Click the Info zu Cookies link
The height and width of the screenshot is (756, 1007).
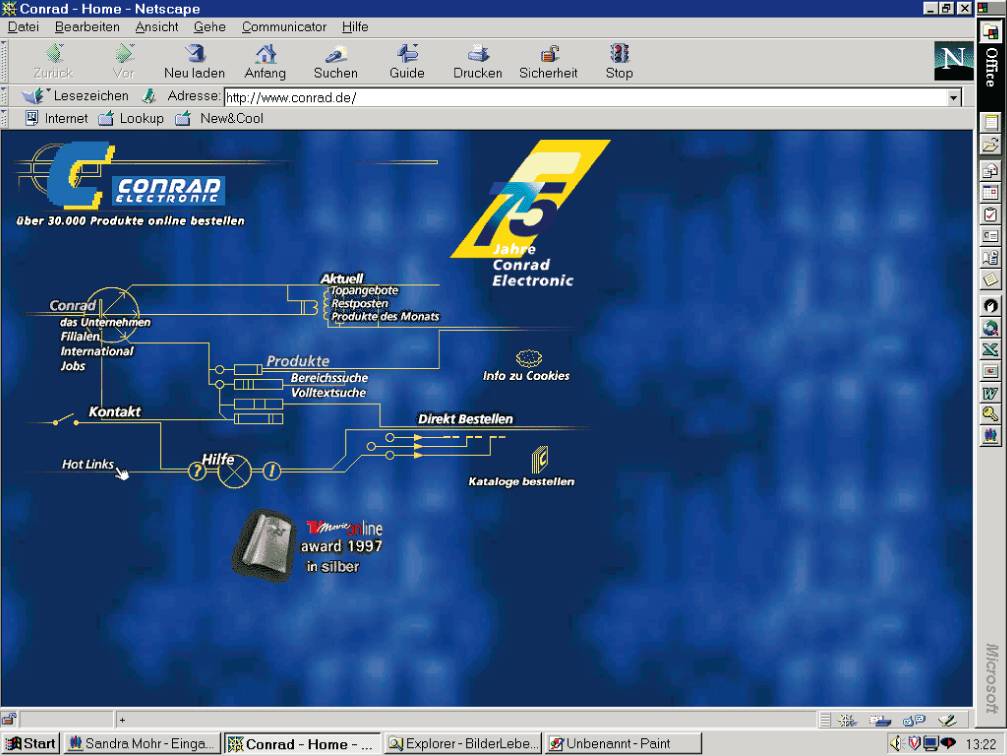tap(526, 375)
